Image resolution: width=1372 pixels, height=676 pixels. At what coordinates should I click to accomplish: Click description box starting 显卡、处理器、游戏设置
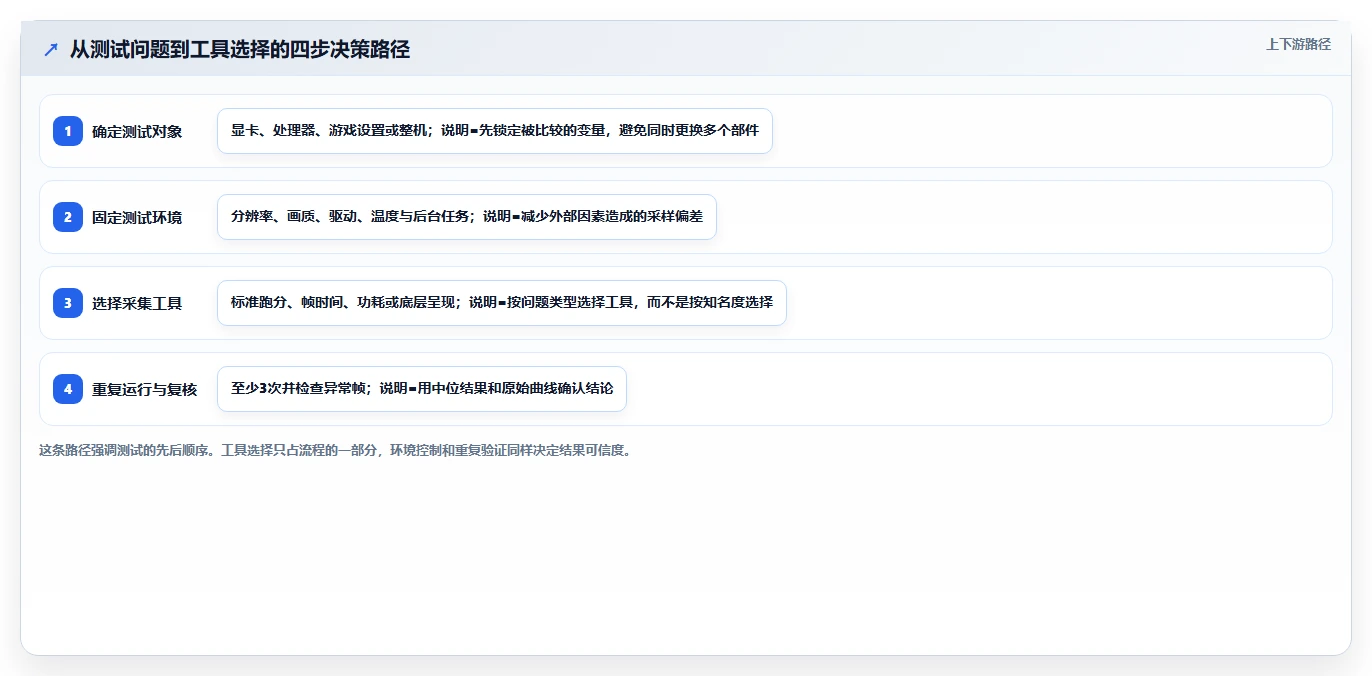tap(495, 131)
